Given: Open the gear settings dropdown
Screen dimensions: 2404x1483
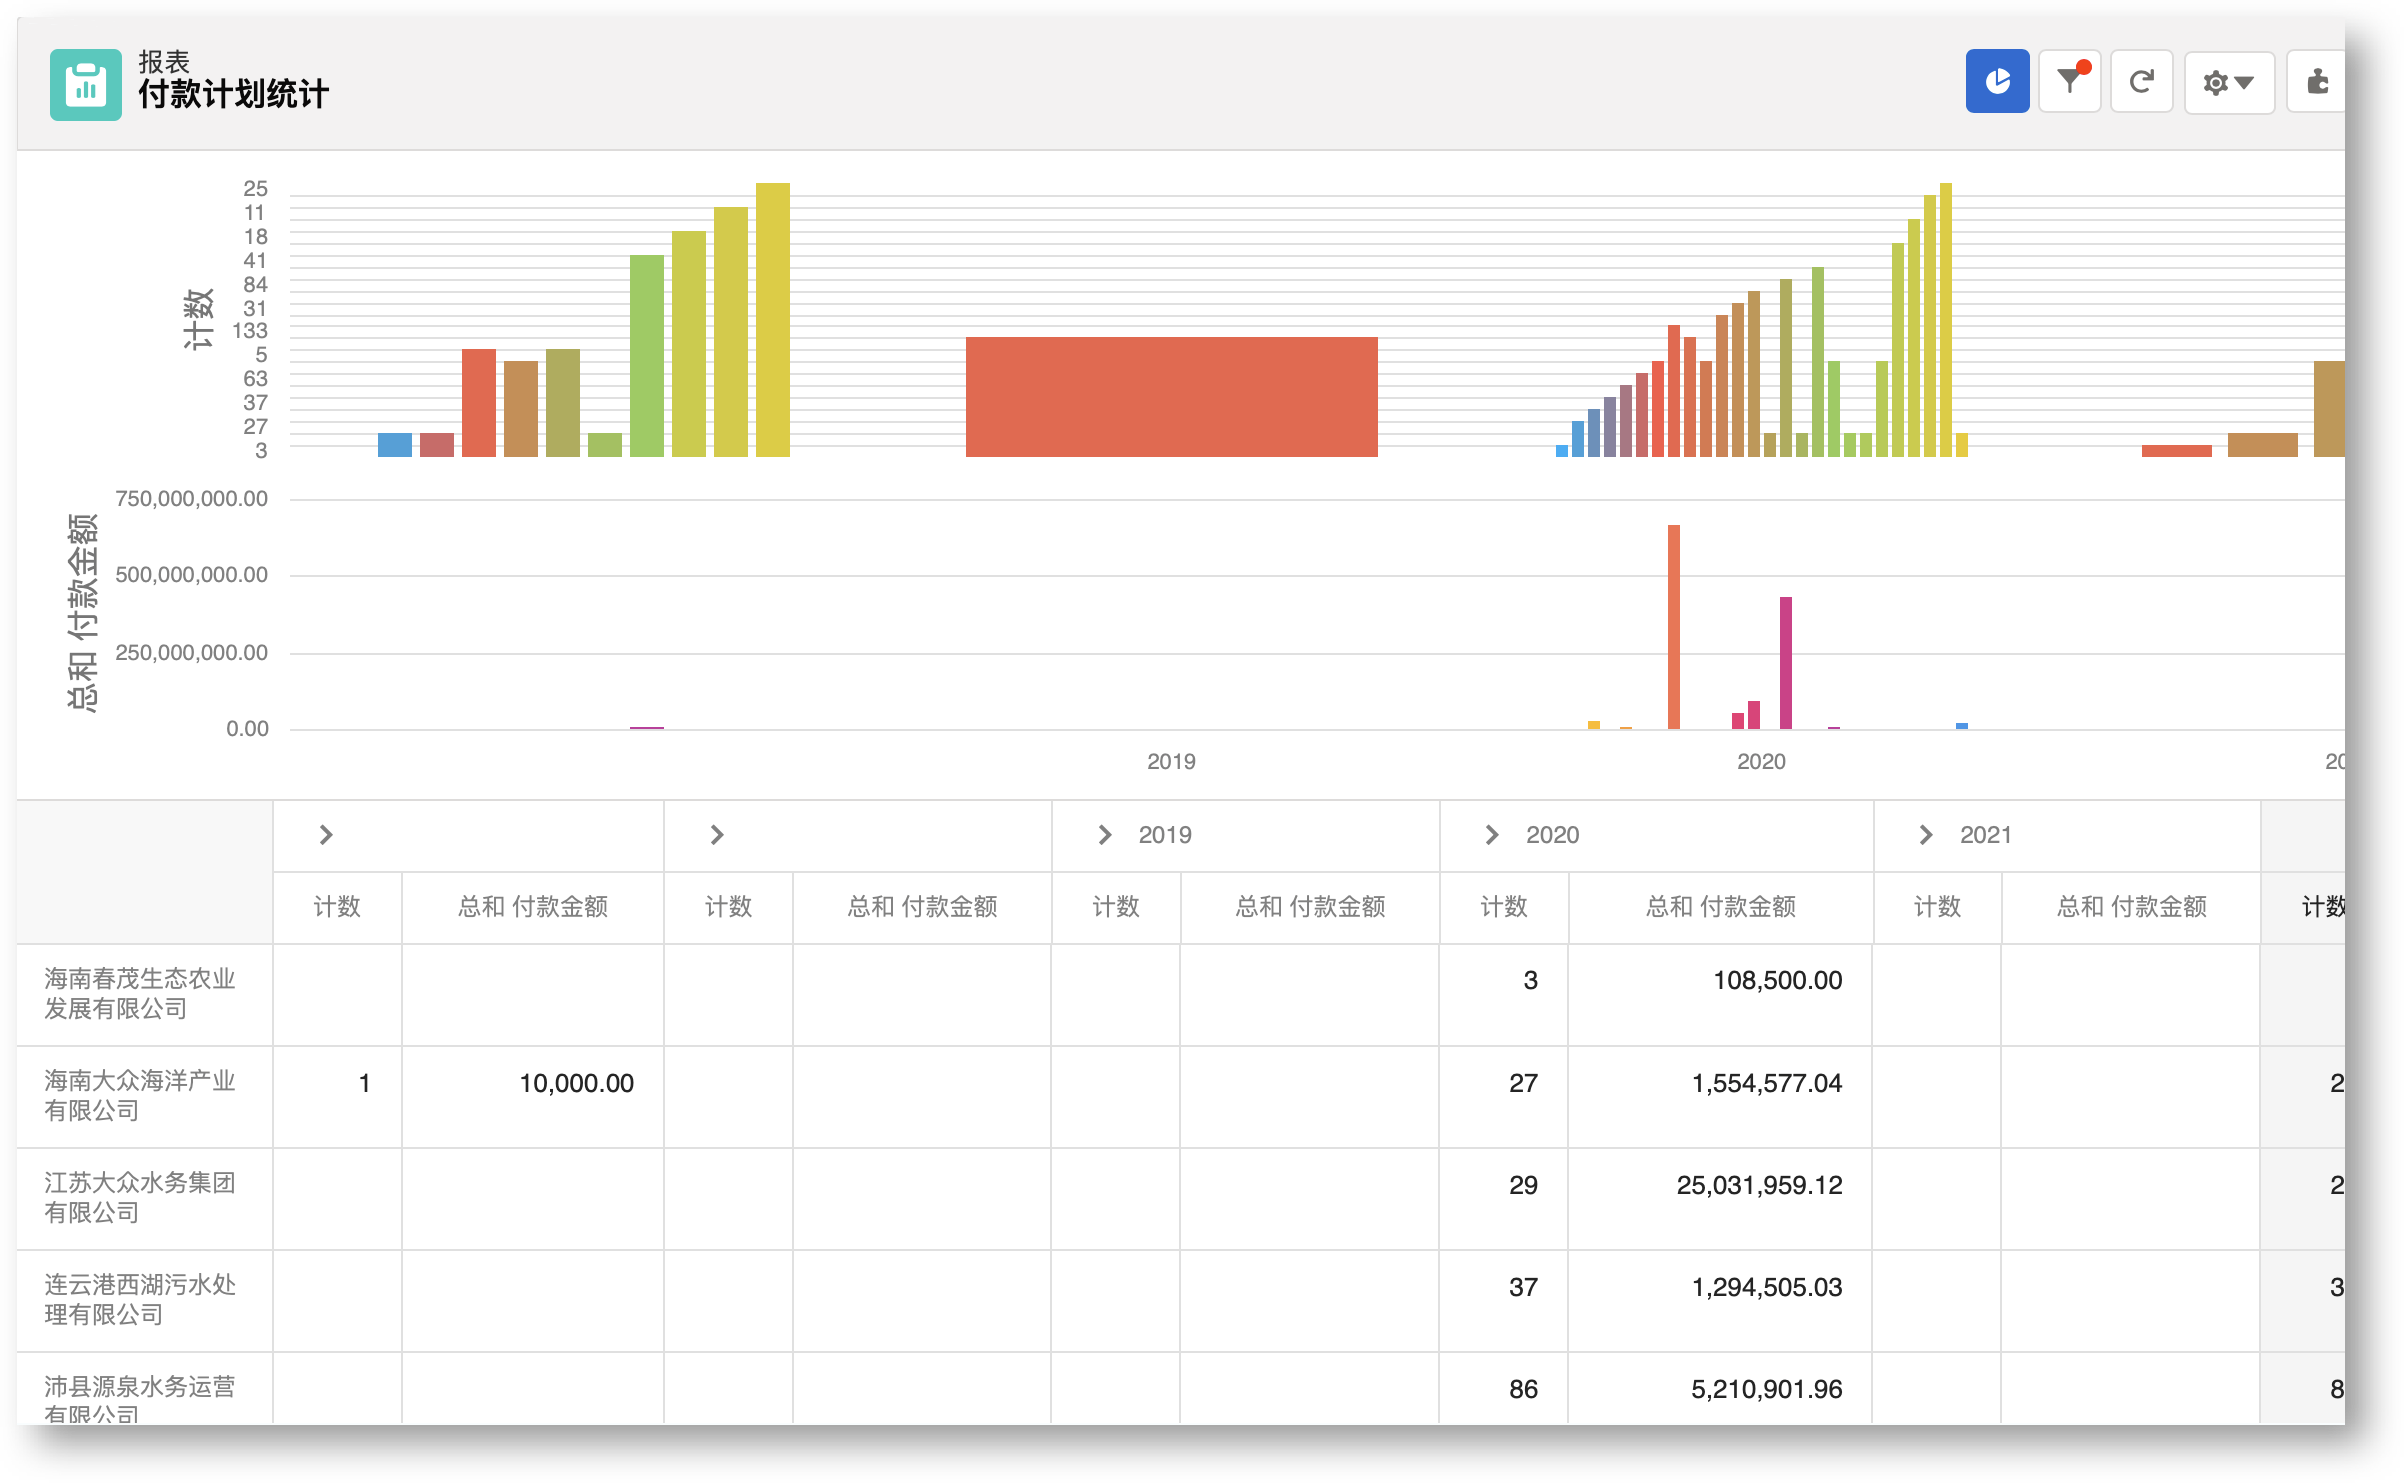Looking at the screenshot, I should point(2229,81).
